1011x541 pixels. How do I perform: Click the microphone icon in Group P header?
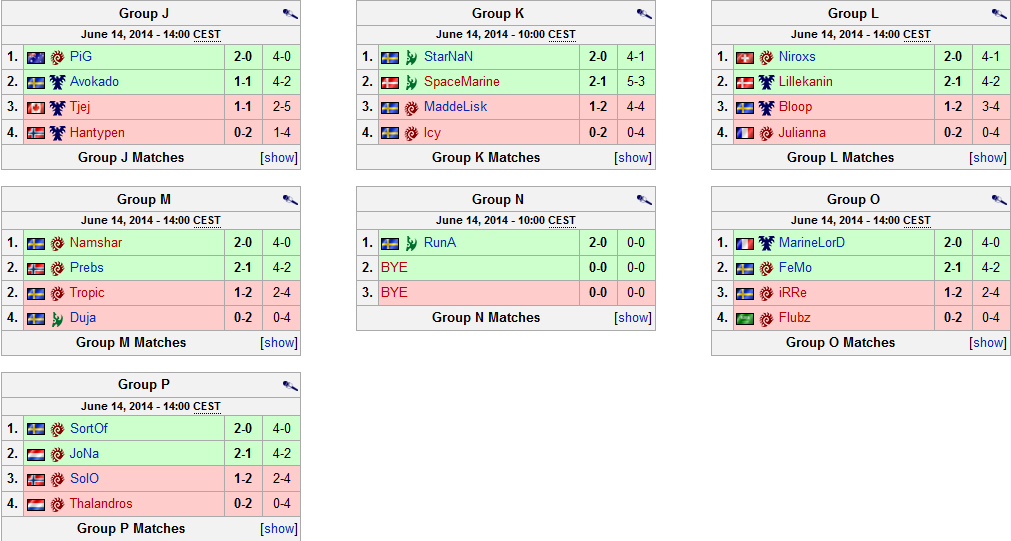(290, 386)
